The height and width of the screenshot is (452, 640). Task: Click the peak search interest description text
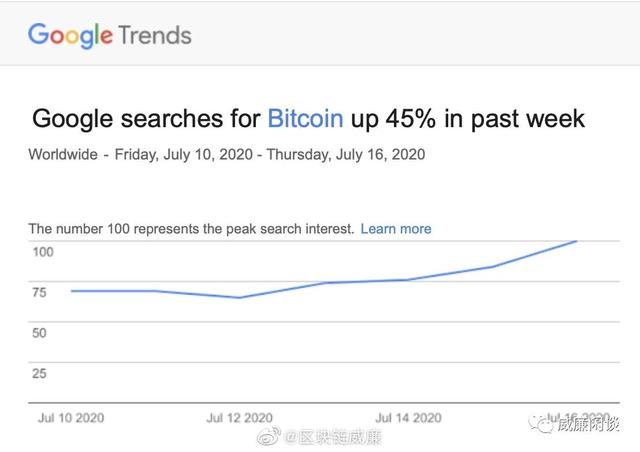(x=191, y=229)
